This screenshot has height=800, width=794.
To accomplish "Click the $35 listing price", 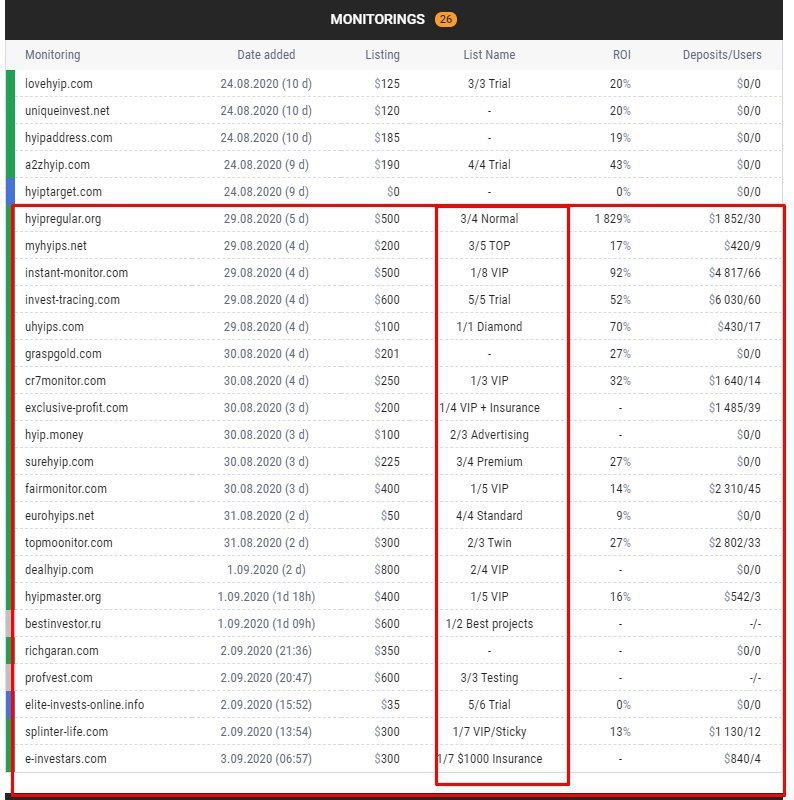I will (x=390, y=705).
